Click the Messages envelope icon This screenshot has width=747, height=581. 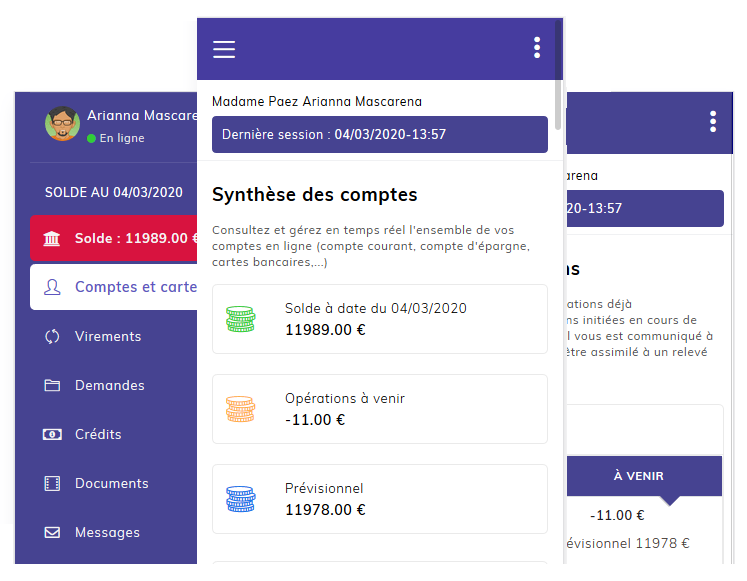click(x=52, y=533)
